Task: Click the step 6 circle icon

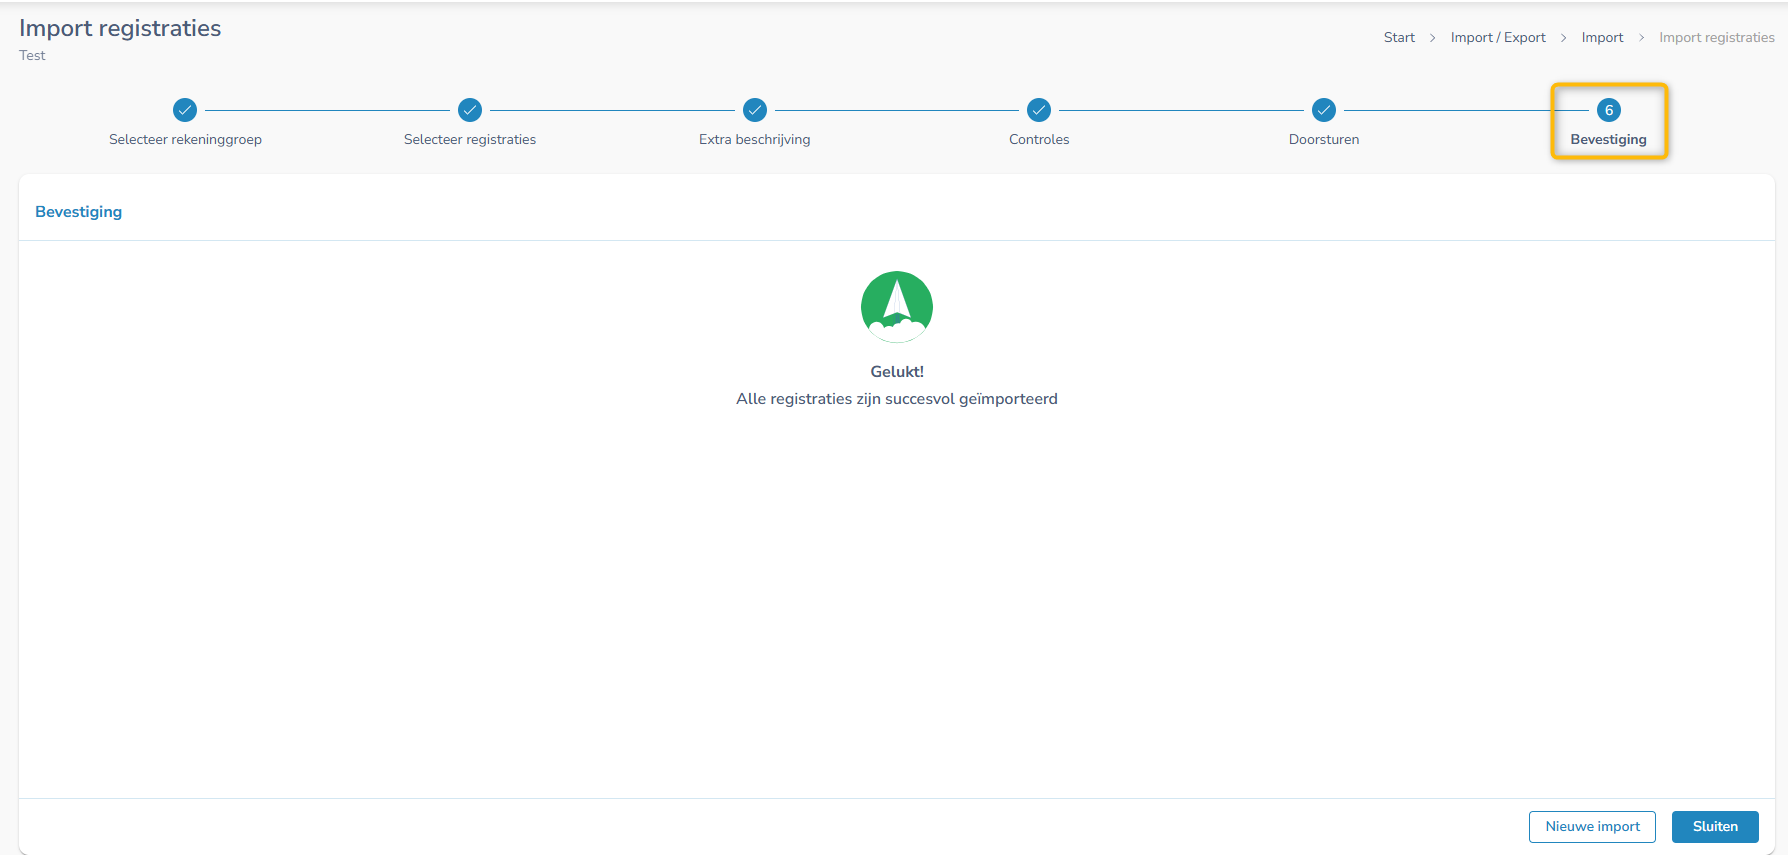Action: (1608, 110)
